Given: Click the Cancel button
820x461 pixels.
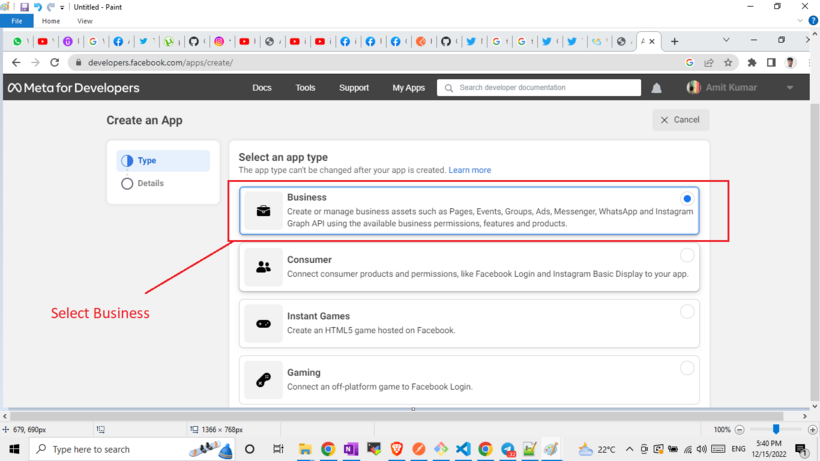Looking at the screenshot, I should (x=680, y=120).
